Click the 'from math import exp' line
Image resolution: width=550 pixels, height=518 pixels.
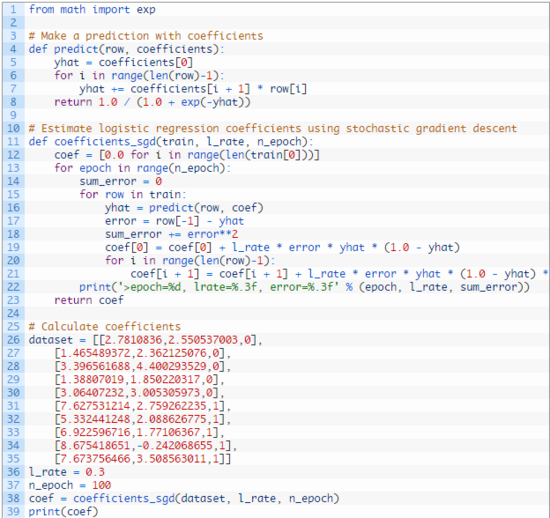[x=92, y=9]
